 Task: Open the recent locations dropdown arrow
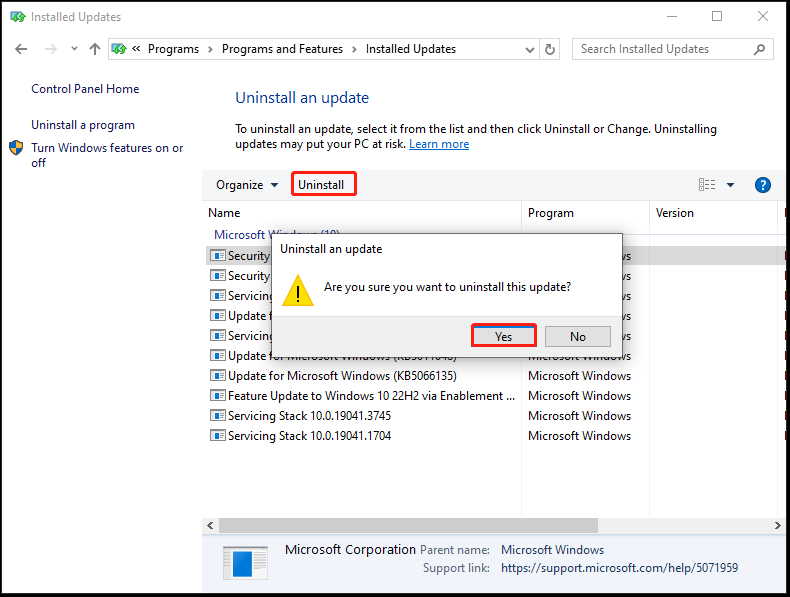coord(75,49)
